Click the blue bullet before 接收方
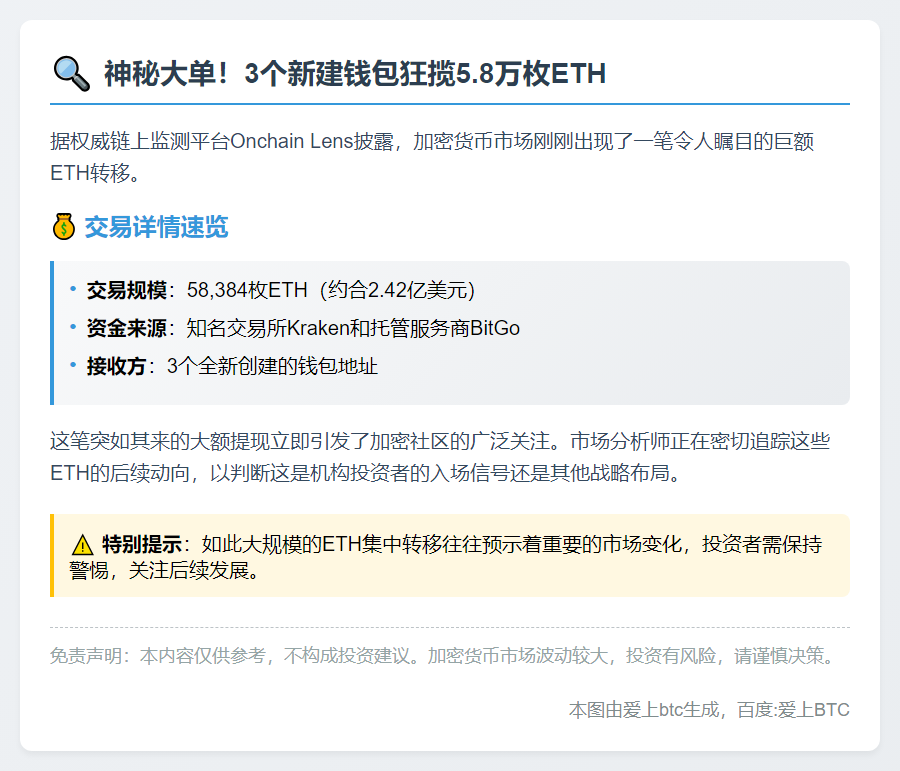 (73, 365)
